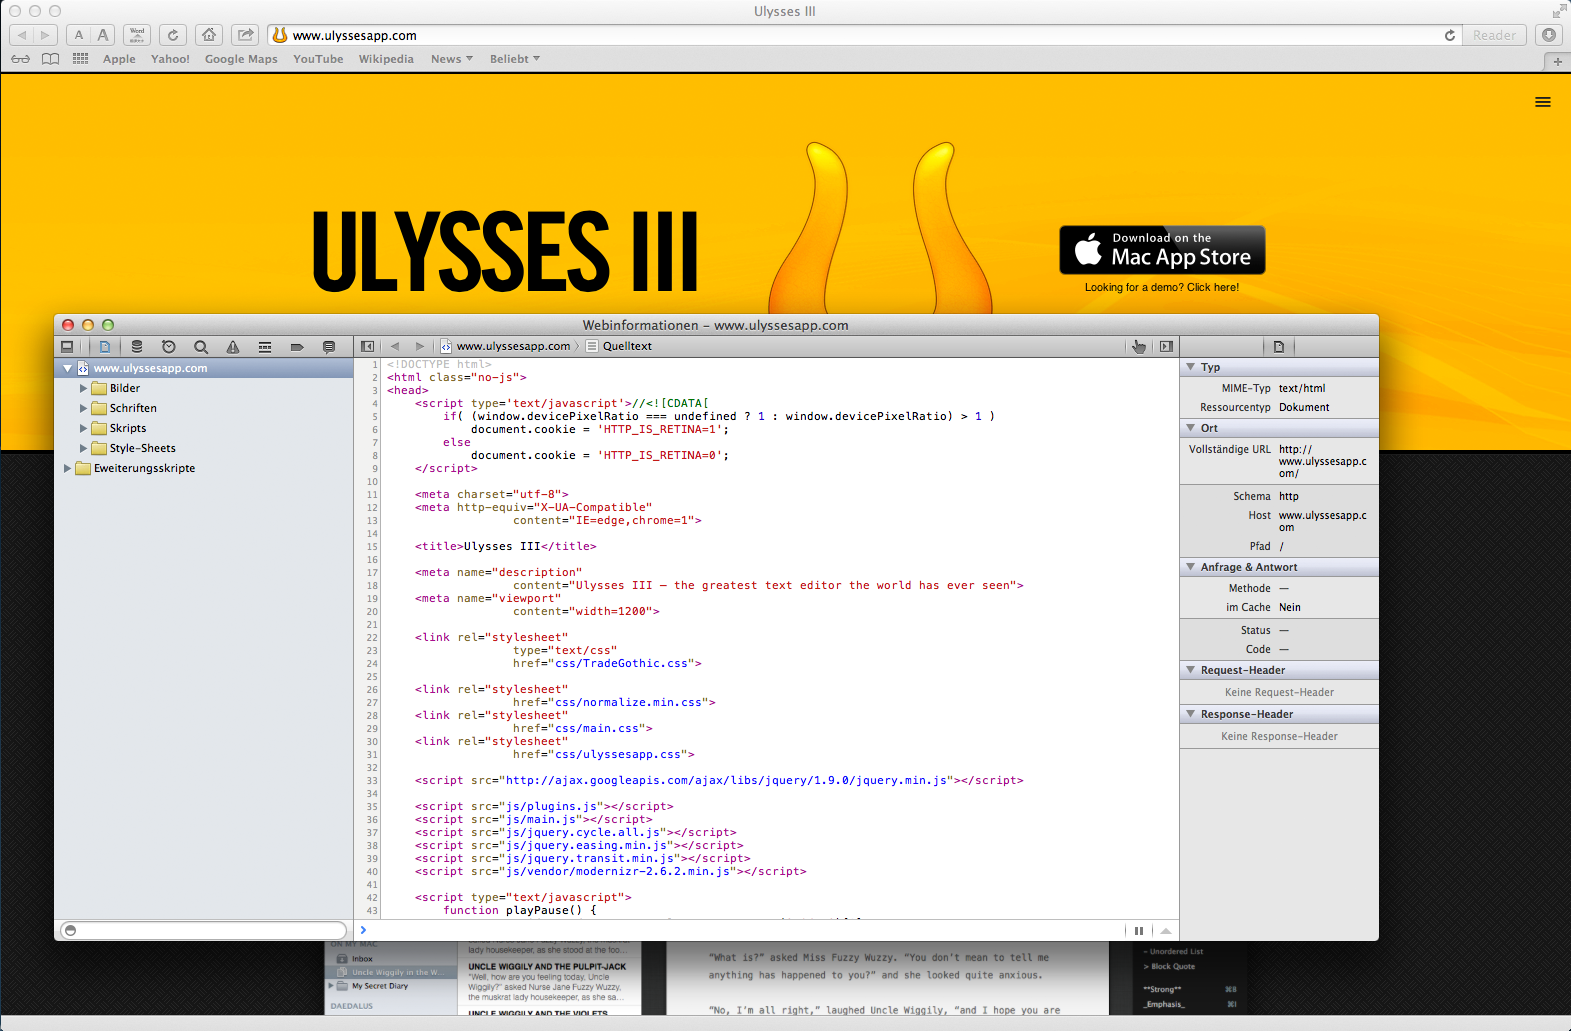Open Safari's share button
Screen dimensions: 1571x1031
245,35
